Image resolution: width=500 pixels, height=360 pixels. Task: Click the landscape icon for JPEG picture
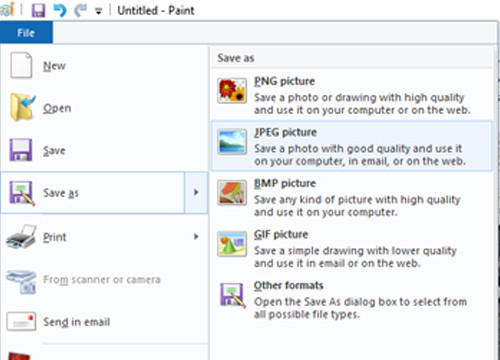click(x=232, y=142)
